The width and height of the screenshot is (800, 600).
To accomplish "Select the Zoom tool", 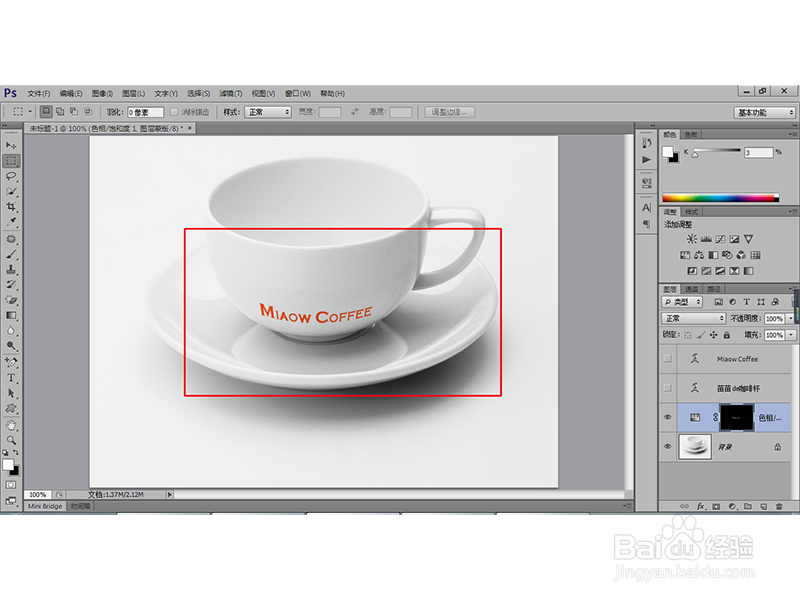I will tap(11, 440).
